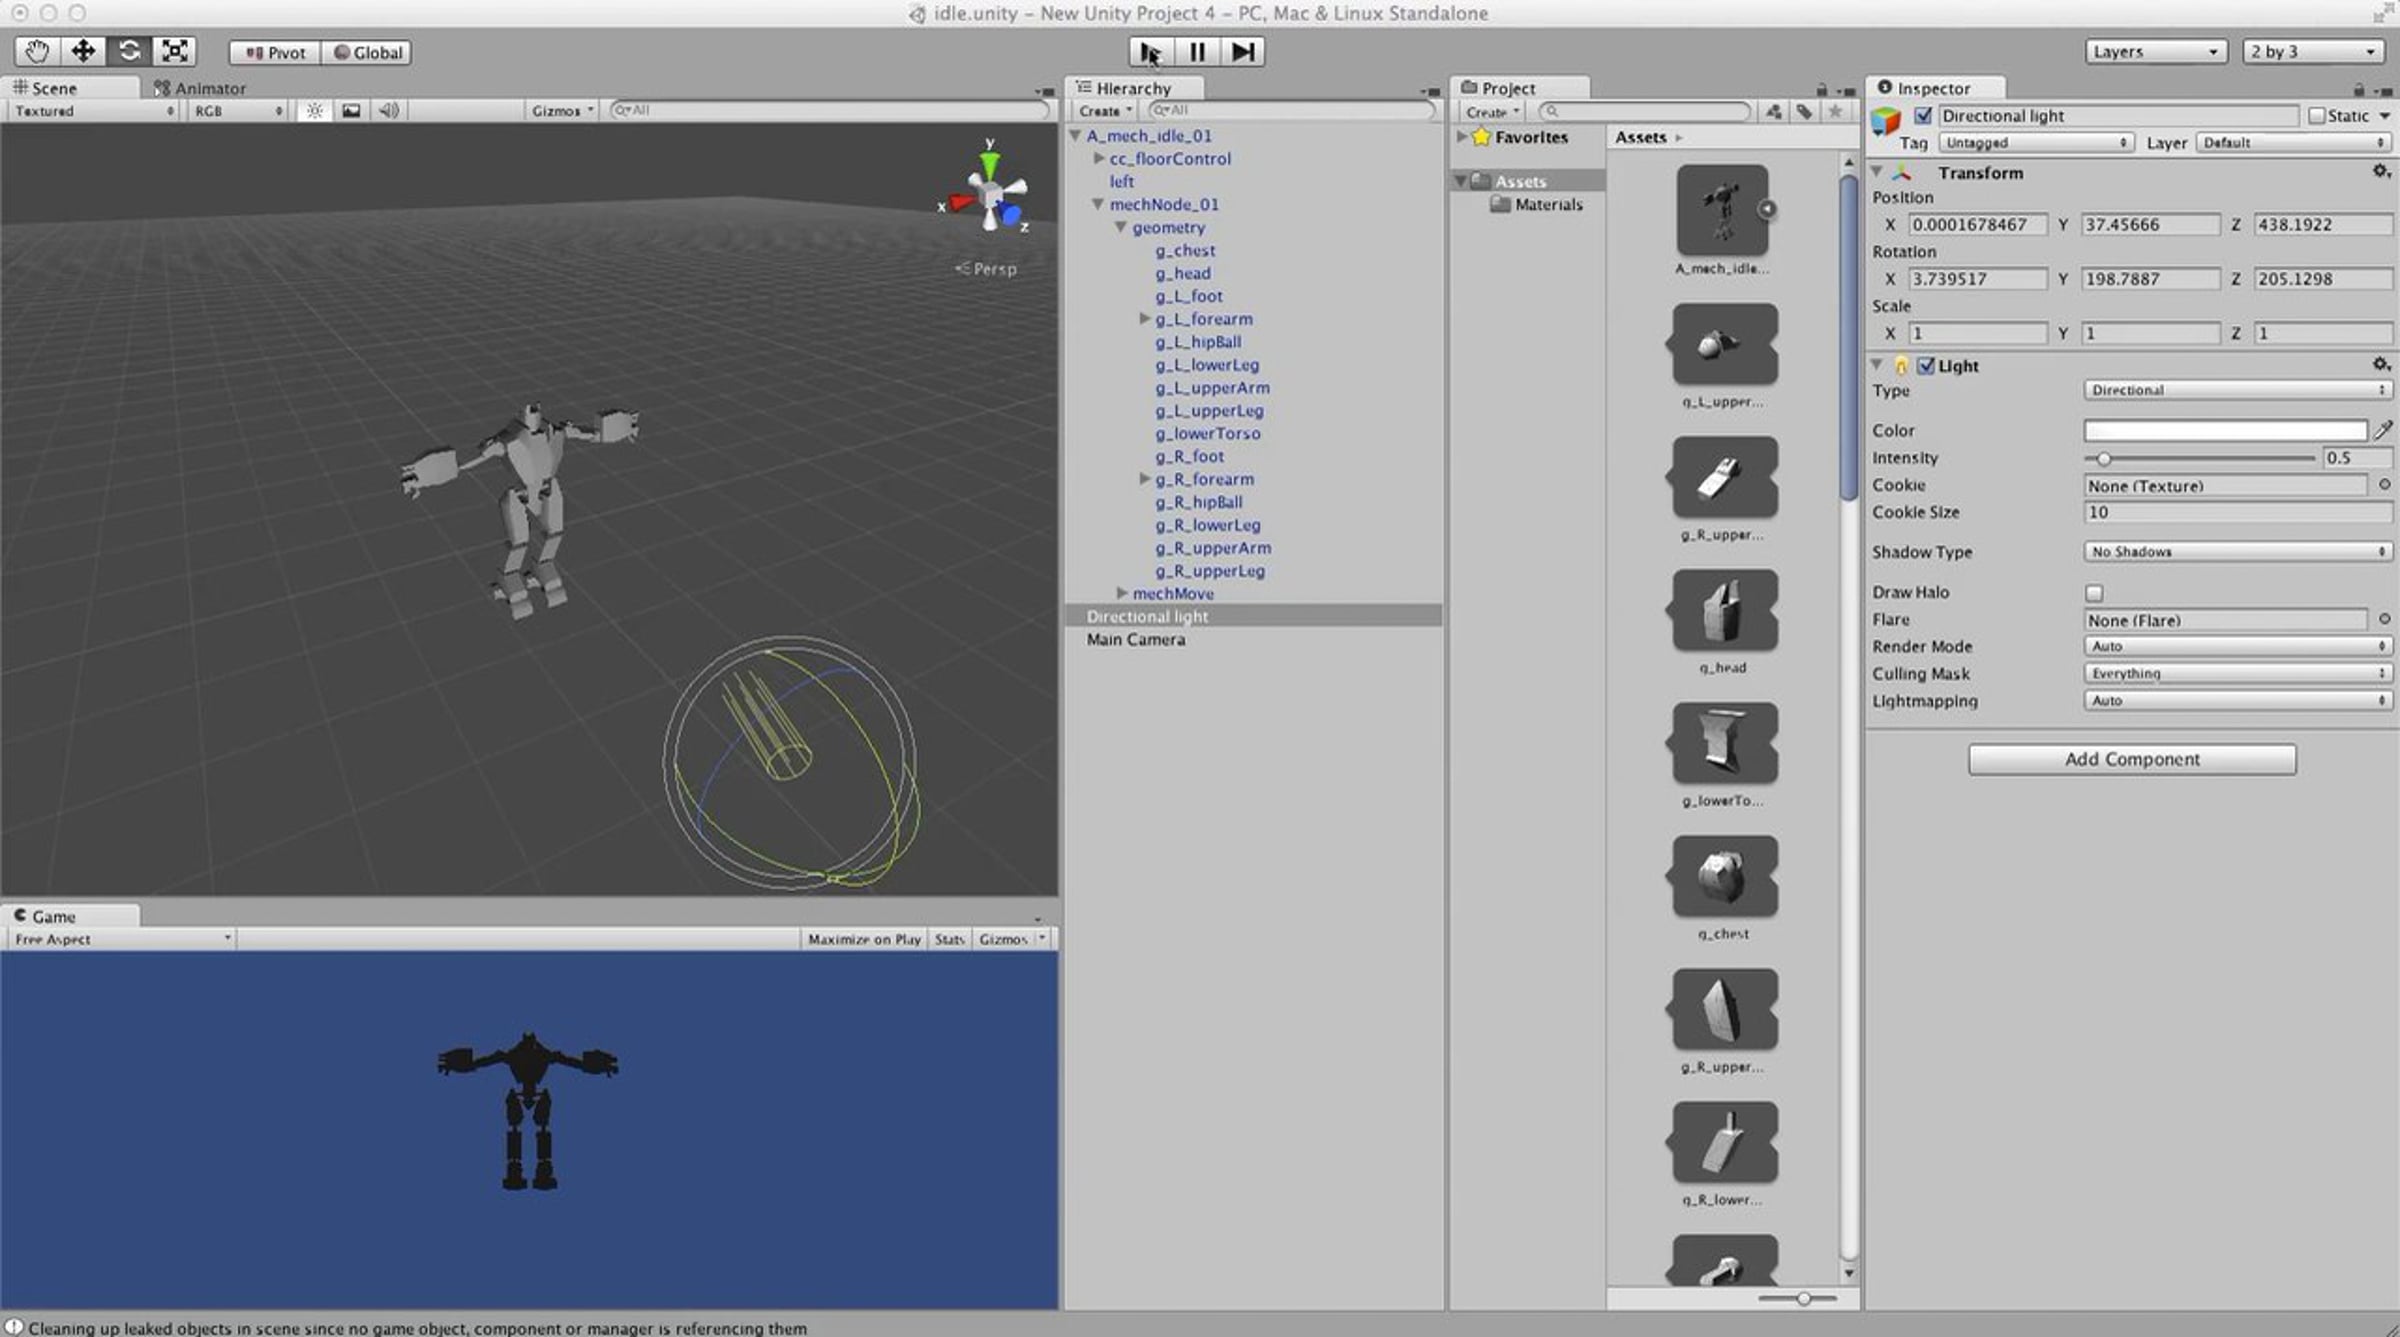Select the Rotate tool
Viewport: 2400px width, 1337px height.
click(x=129, y=51)
